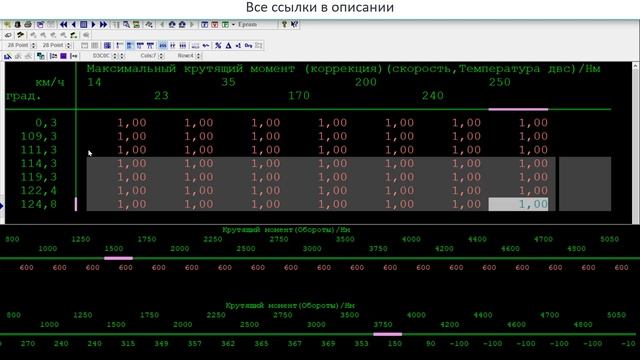The image size is (640, 360).
Task: Click the км/ч axis label
Action: click(x=50, y=82)
